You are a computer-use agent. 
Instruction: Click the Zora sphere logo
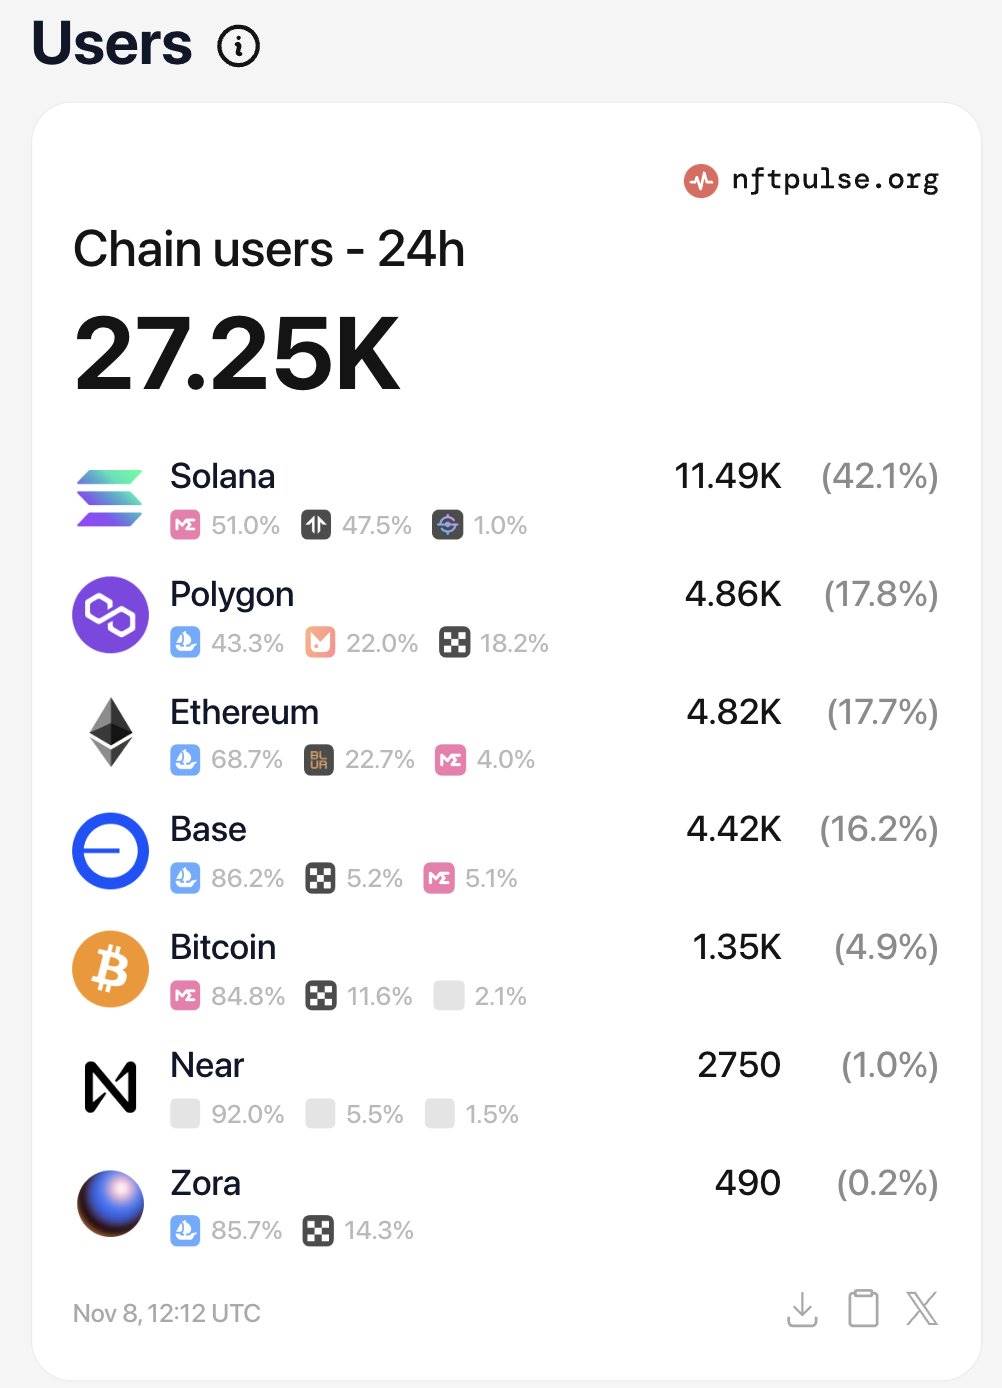[110, 1203]
